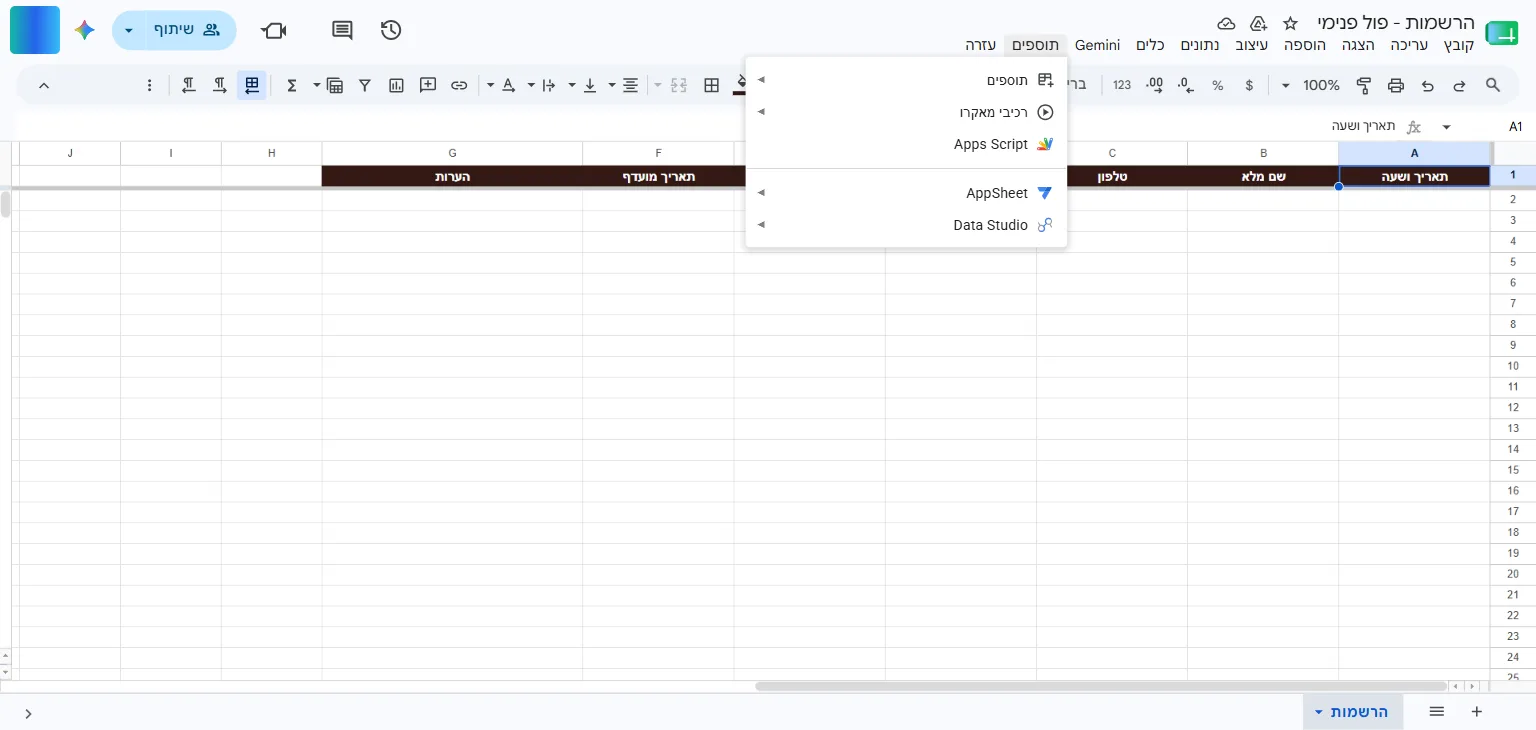
Task: Open the filter views table icon
Action: pyautogui.click(x=335, y=85)
